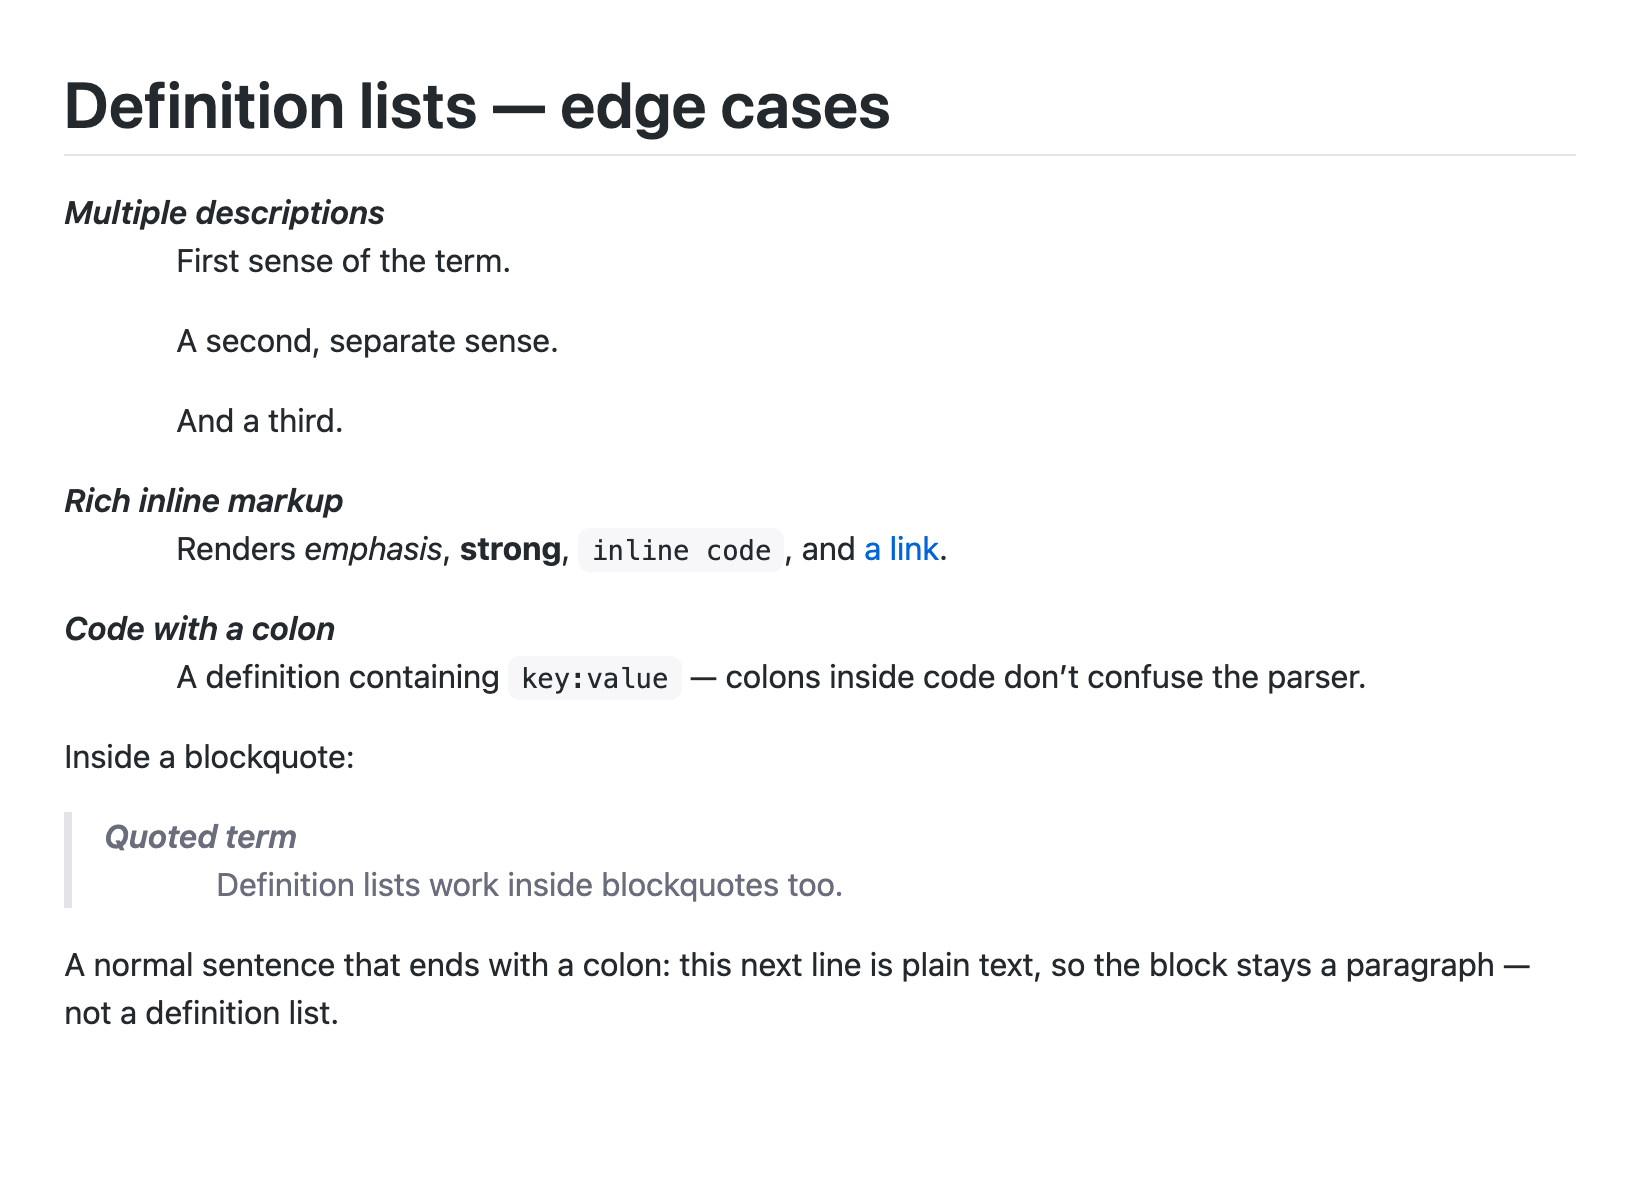
Task: Click the "Inside a blockquote:" paragraph
Action: [x=209, y=757]
